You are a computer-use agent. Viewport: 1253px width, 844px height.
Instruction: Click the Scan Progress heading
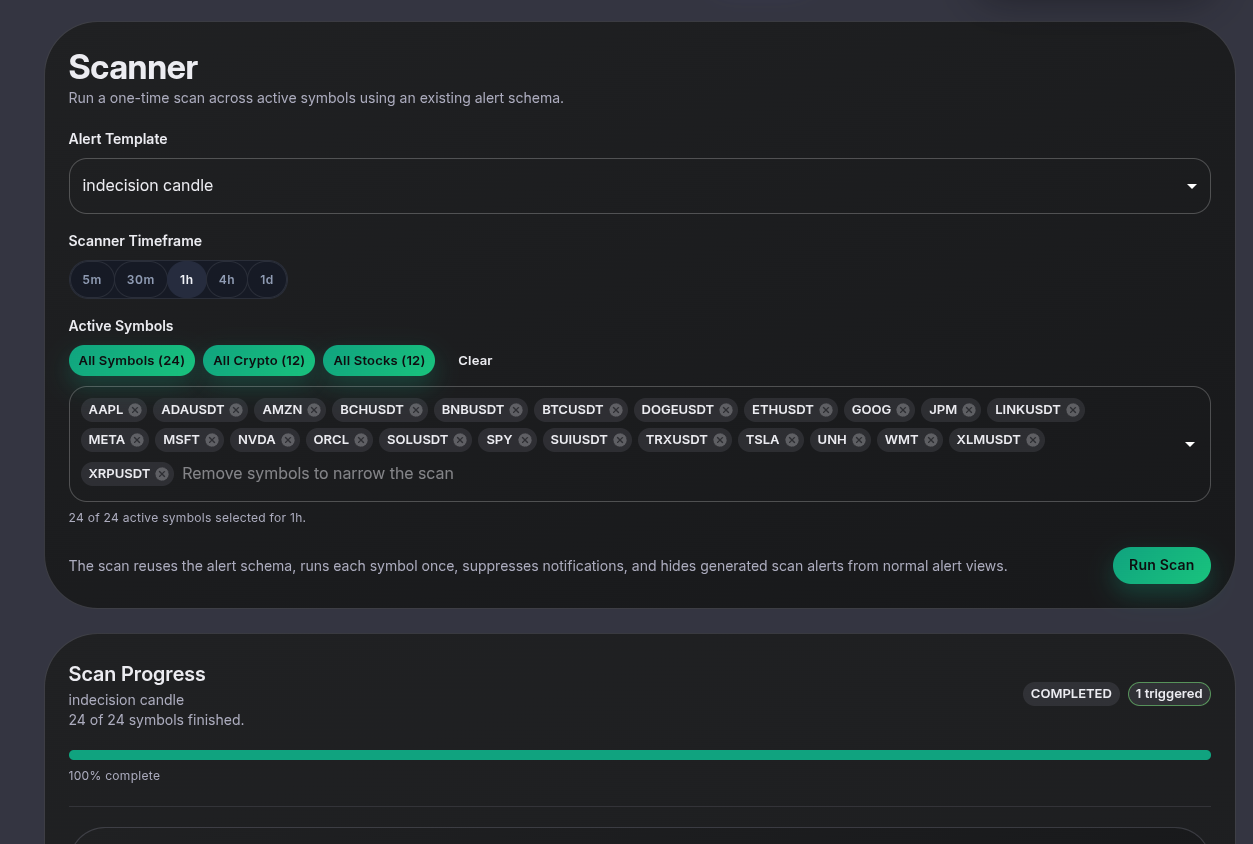tap(137, 674)
